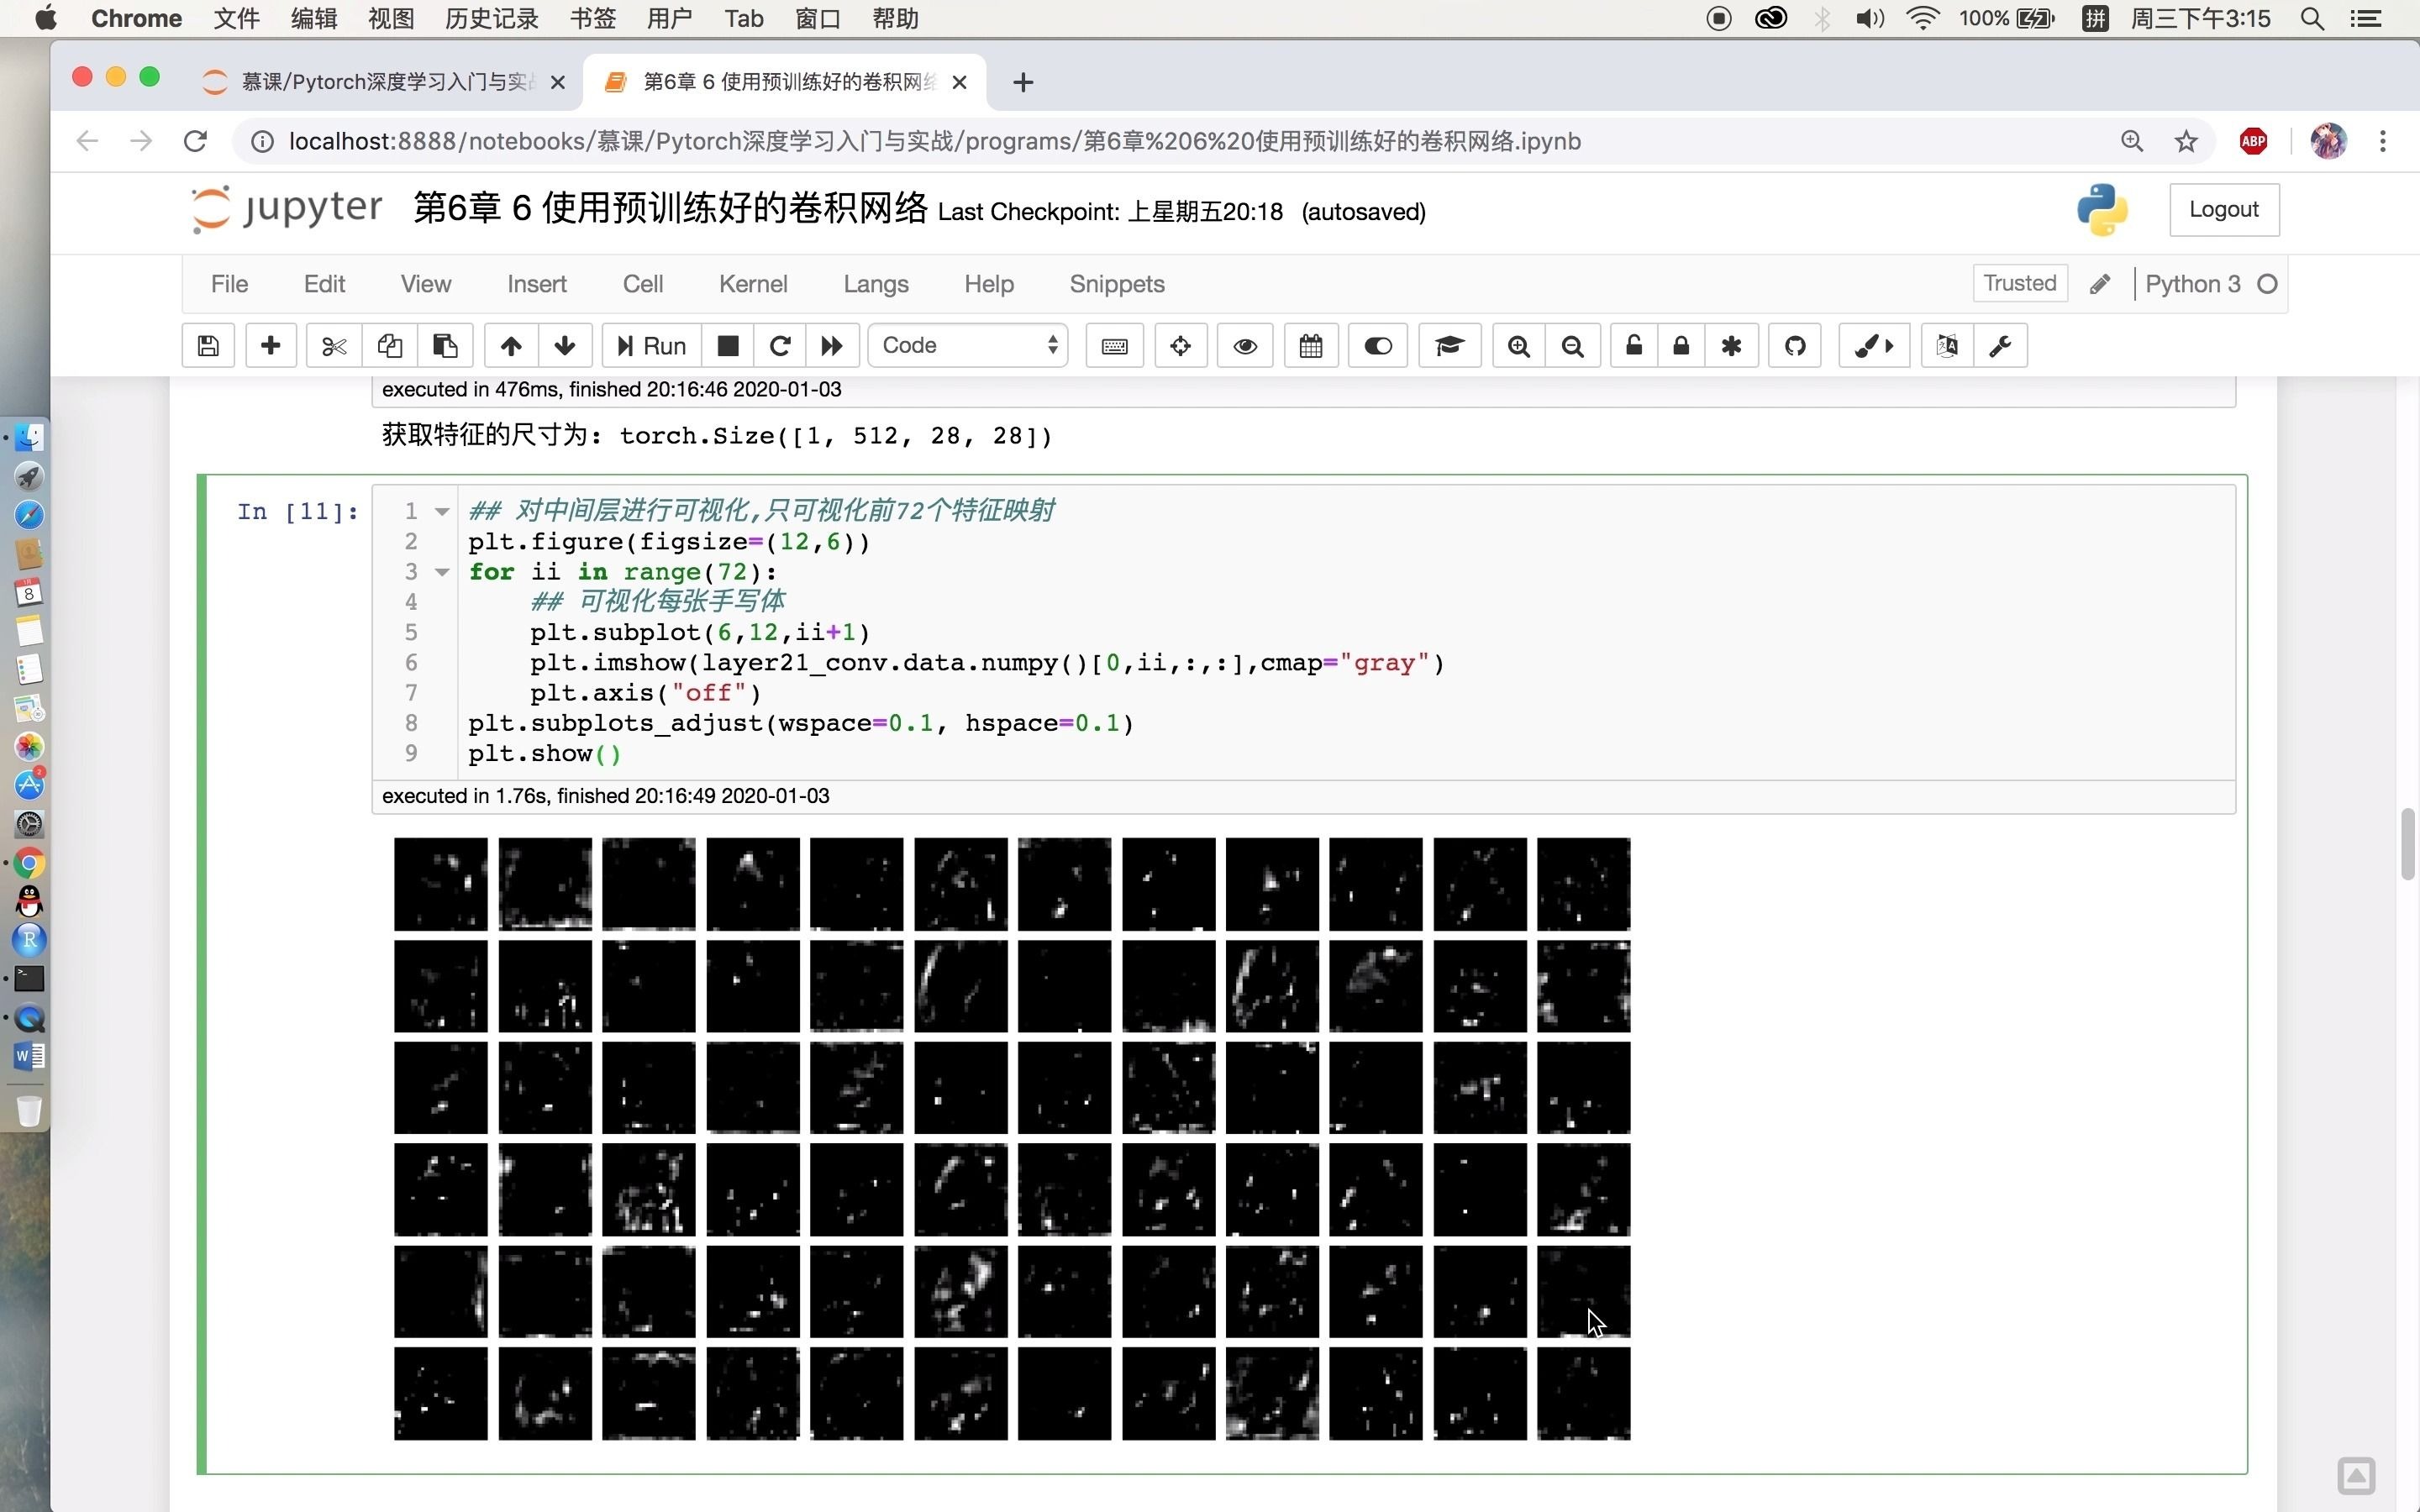Viewport: 2420px width, 1512px height.
Task: Click the Jupyter logo link
Action: point(287,210)
